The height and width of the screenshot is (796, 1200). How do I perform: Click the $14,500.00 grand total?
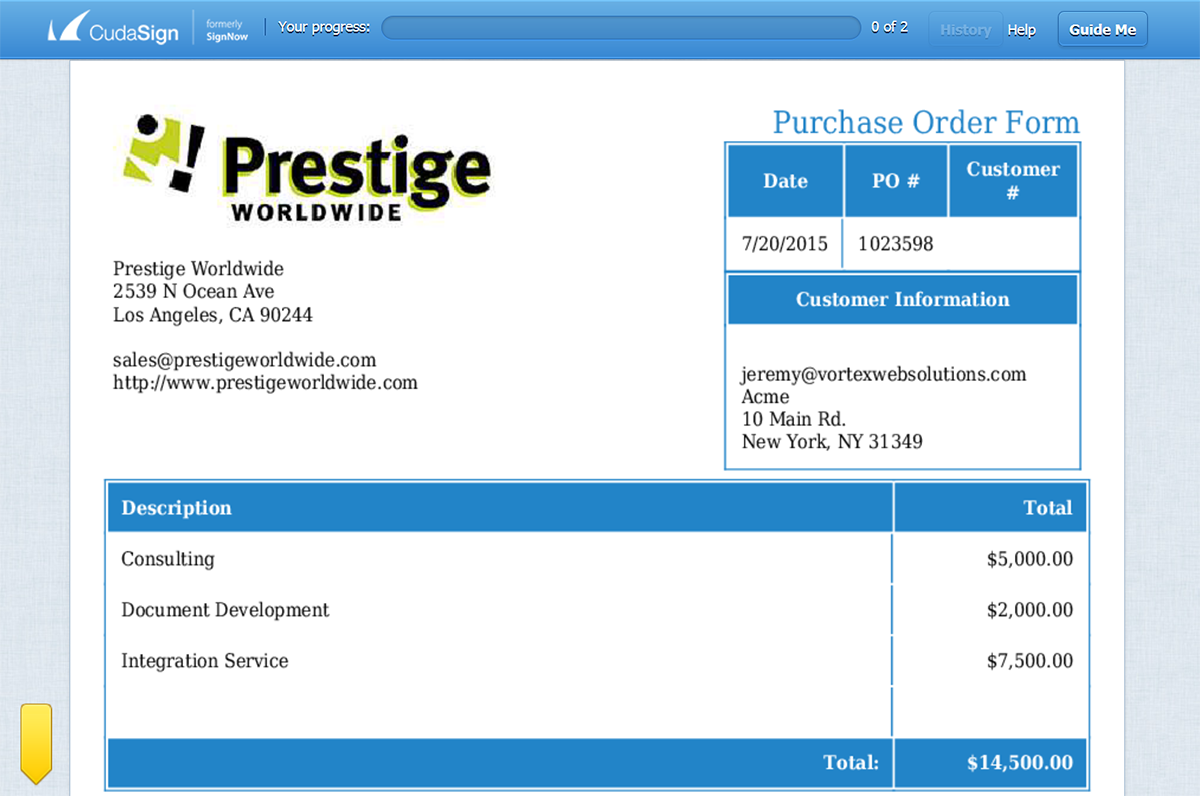tap(1020, 763)
